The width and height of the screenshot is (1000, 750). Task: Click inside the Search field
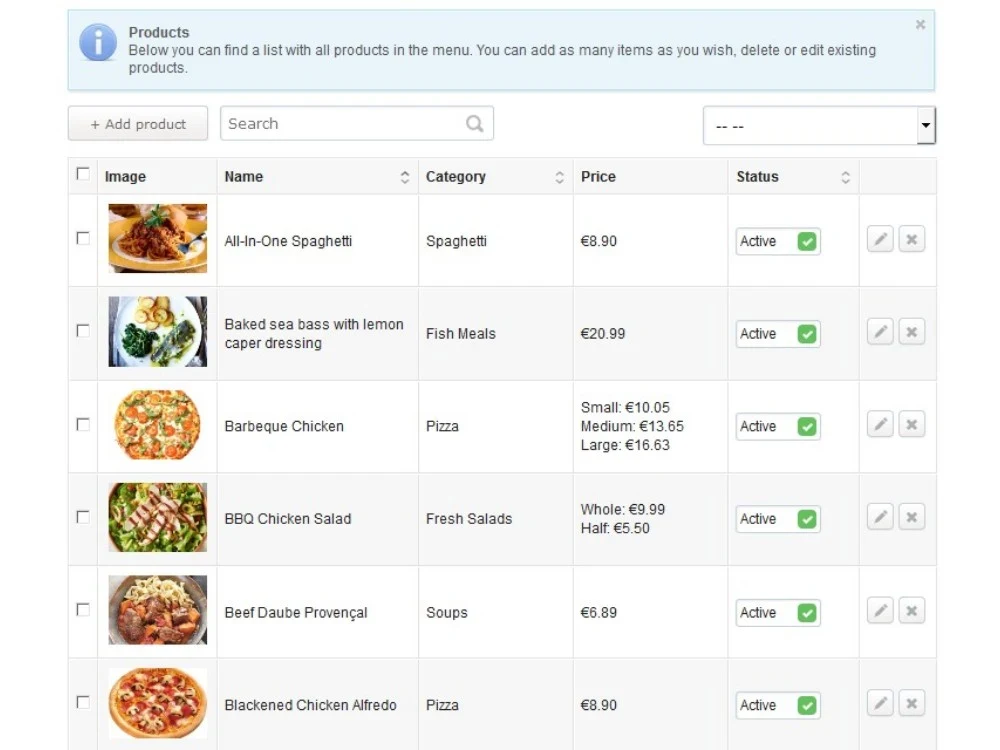point(340,123)
